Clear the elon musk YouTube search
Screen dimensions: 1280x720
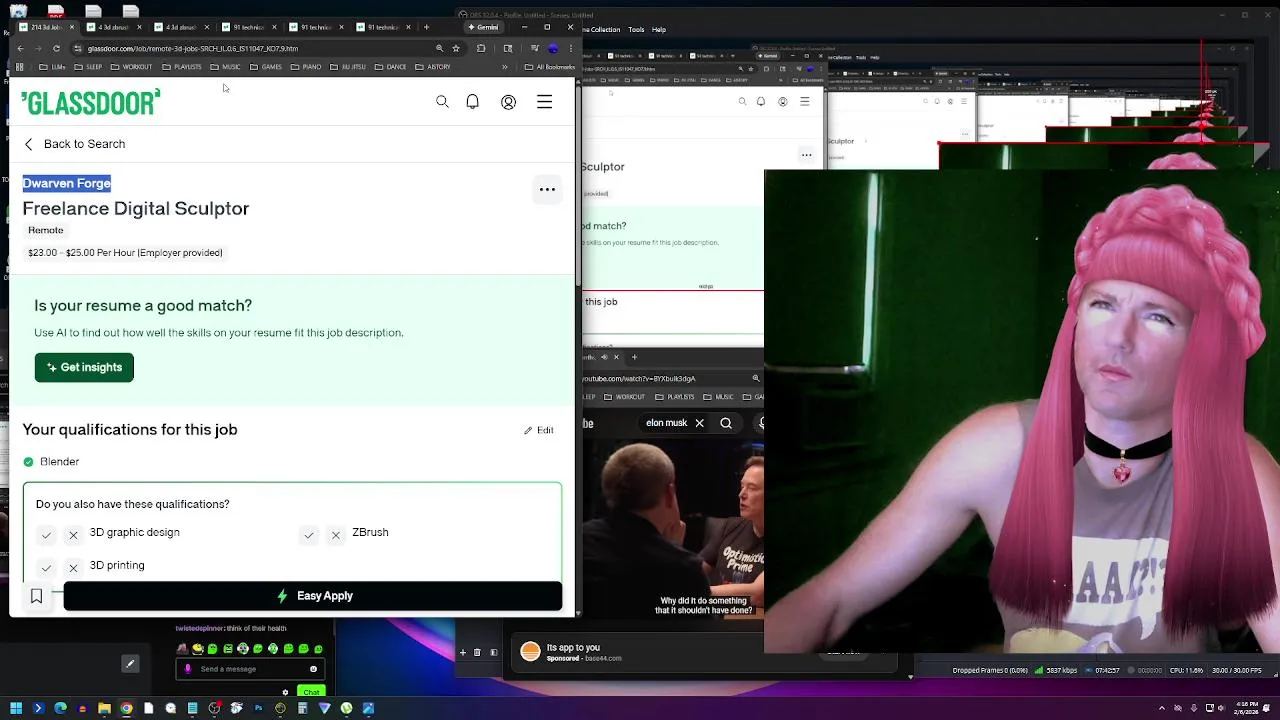point(699,423)
